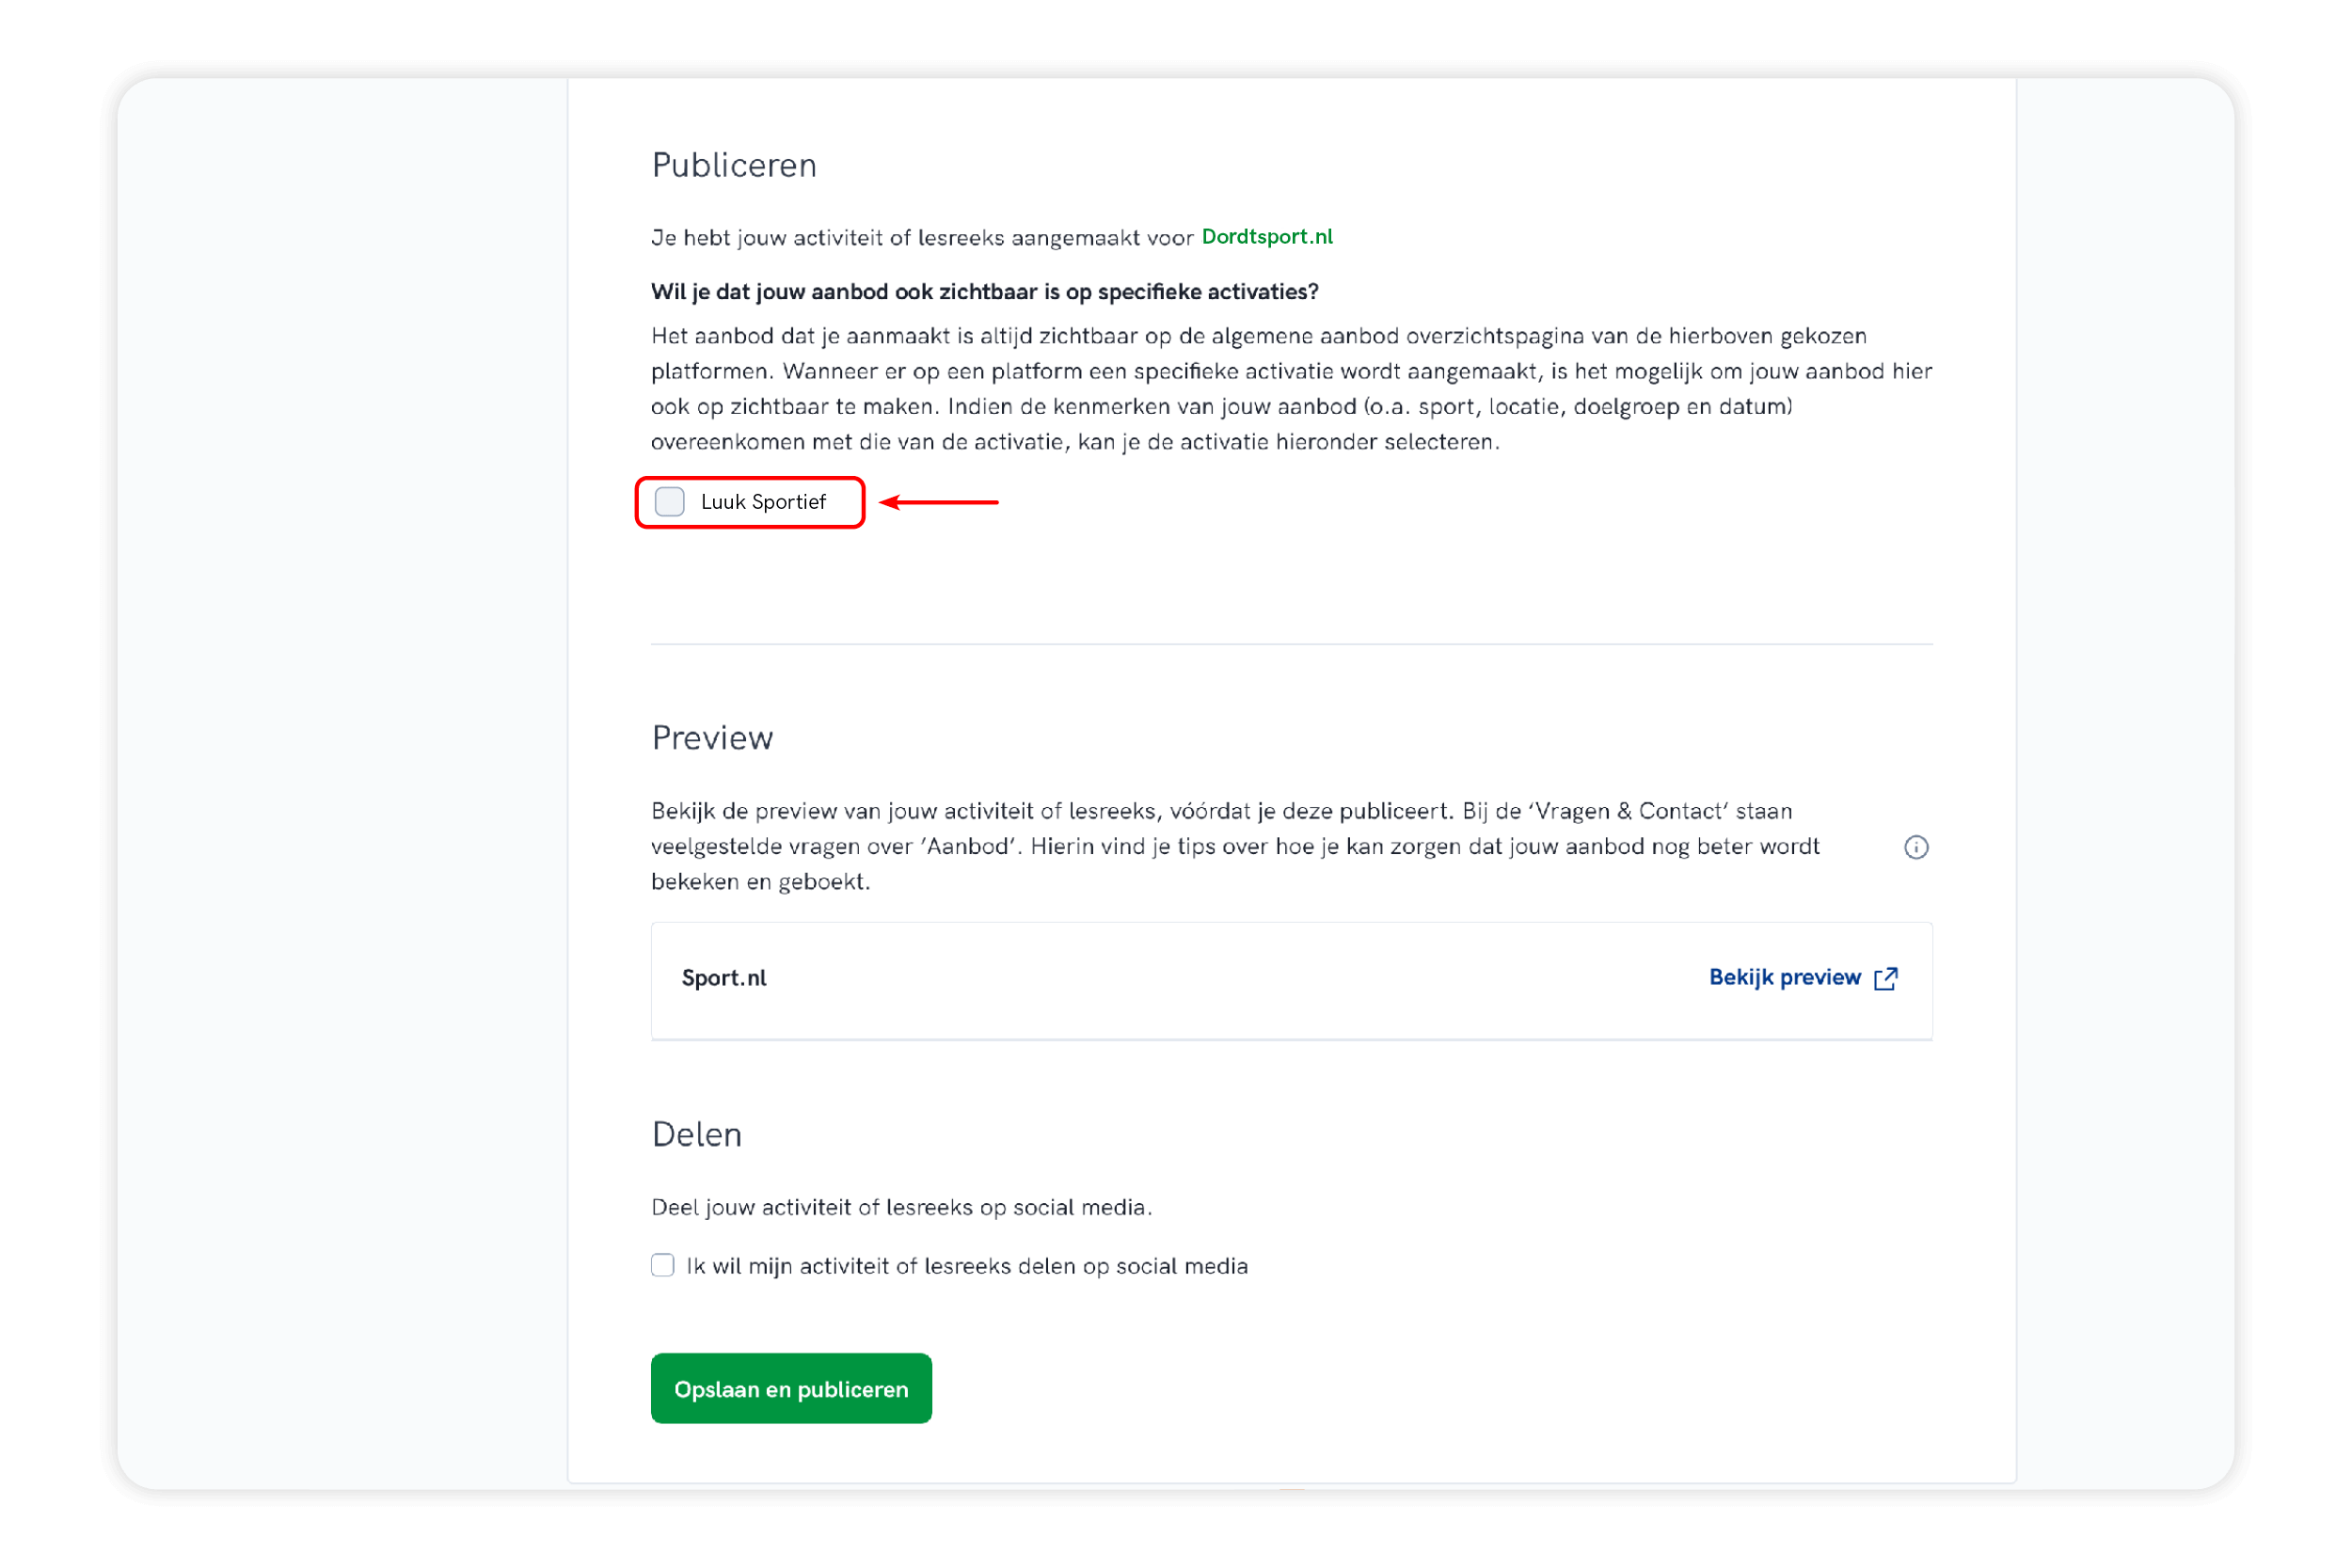The height and width of the screenshot is (1568, 2352).
Task: Click the paragraph starting 'Bekijk de preview van'
Action: click(1234, 846)
